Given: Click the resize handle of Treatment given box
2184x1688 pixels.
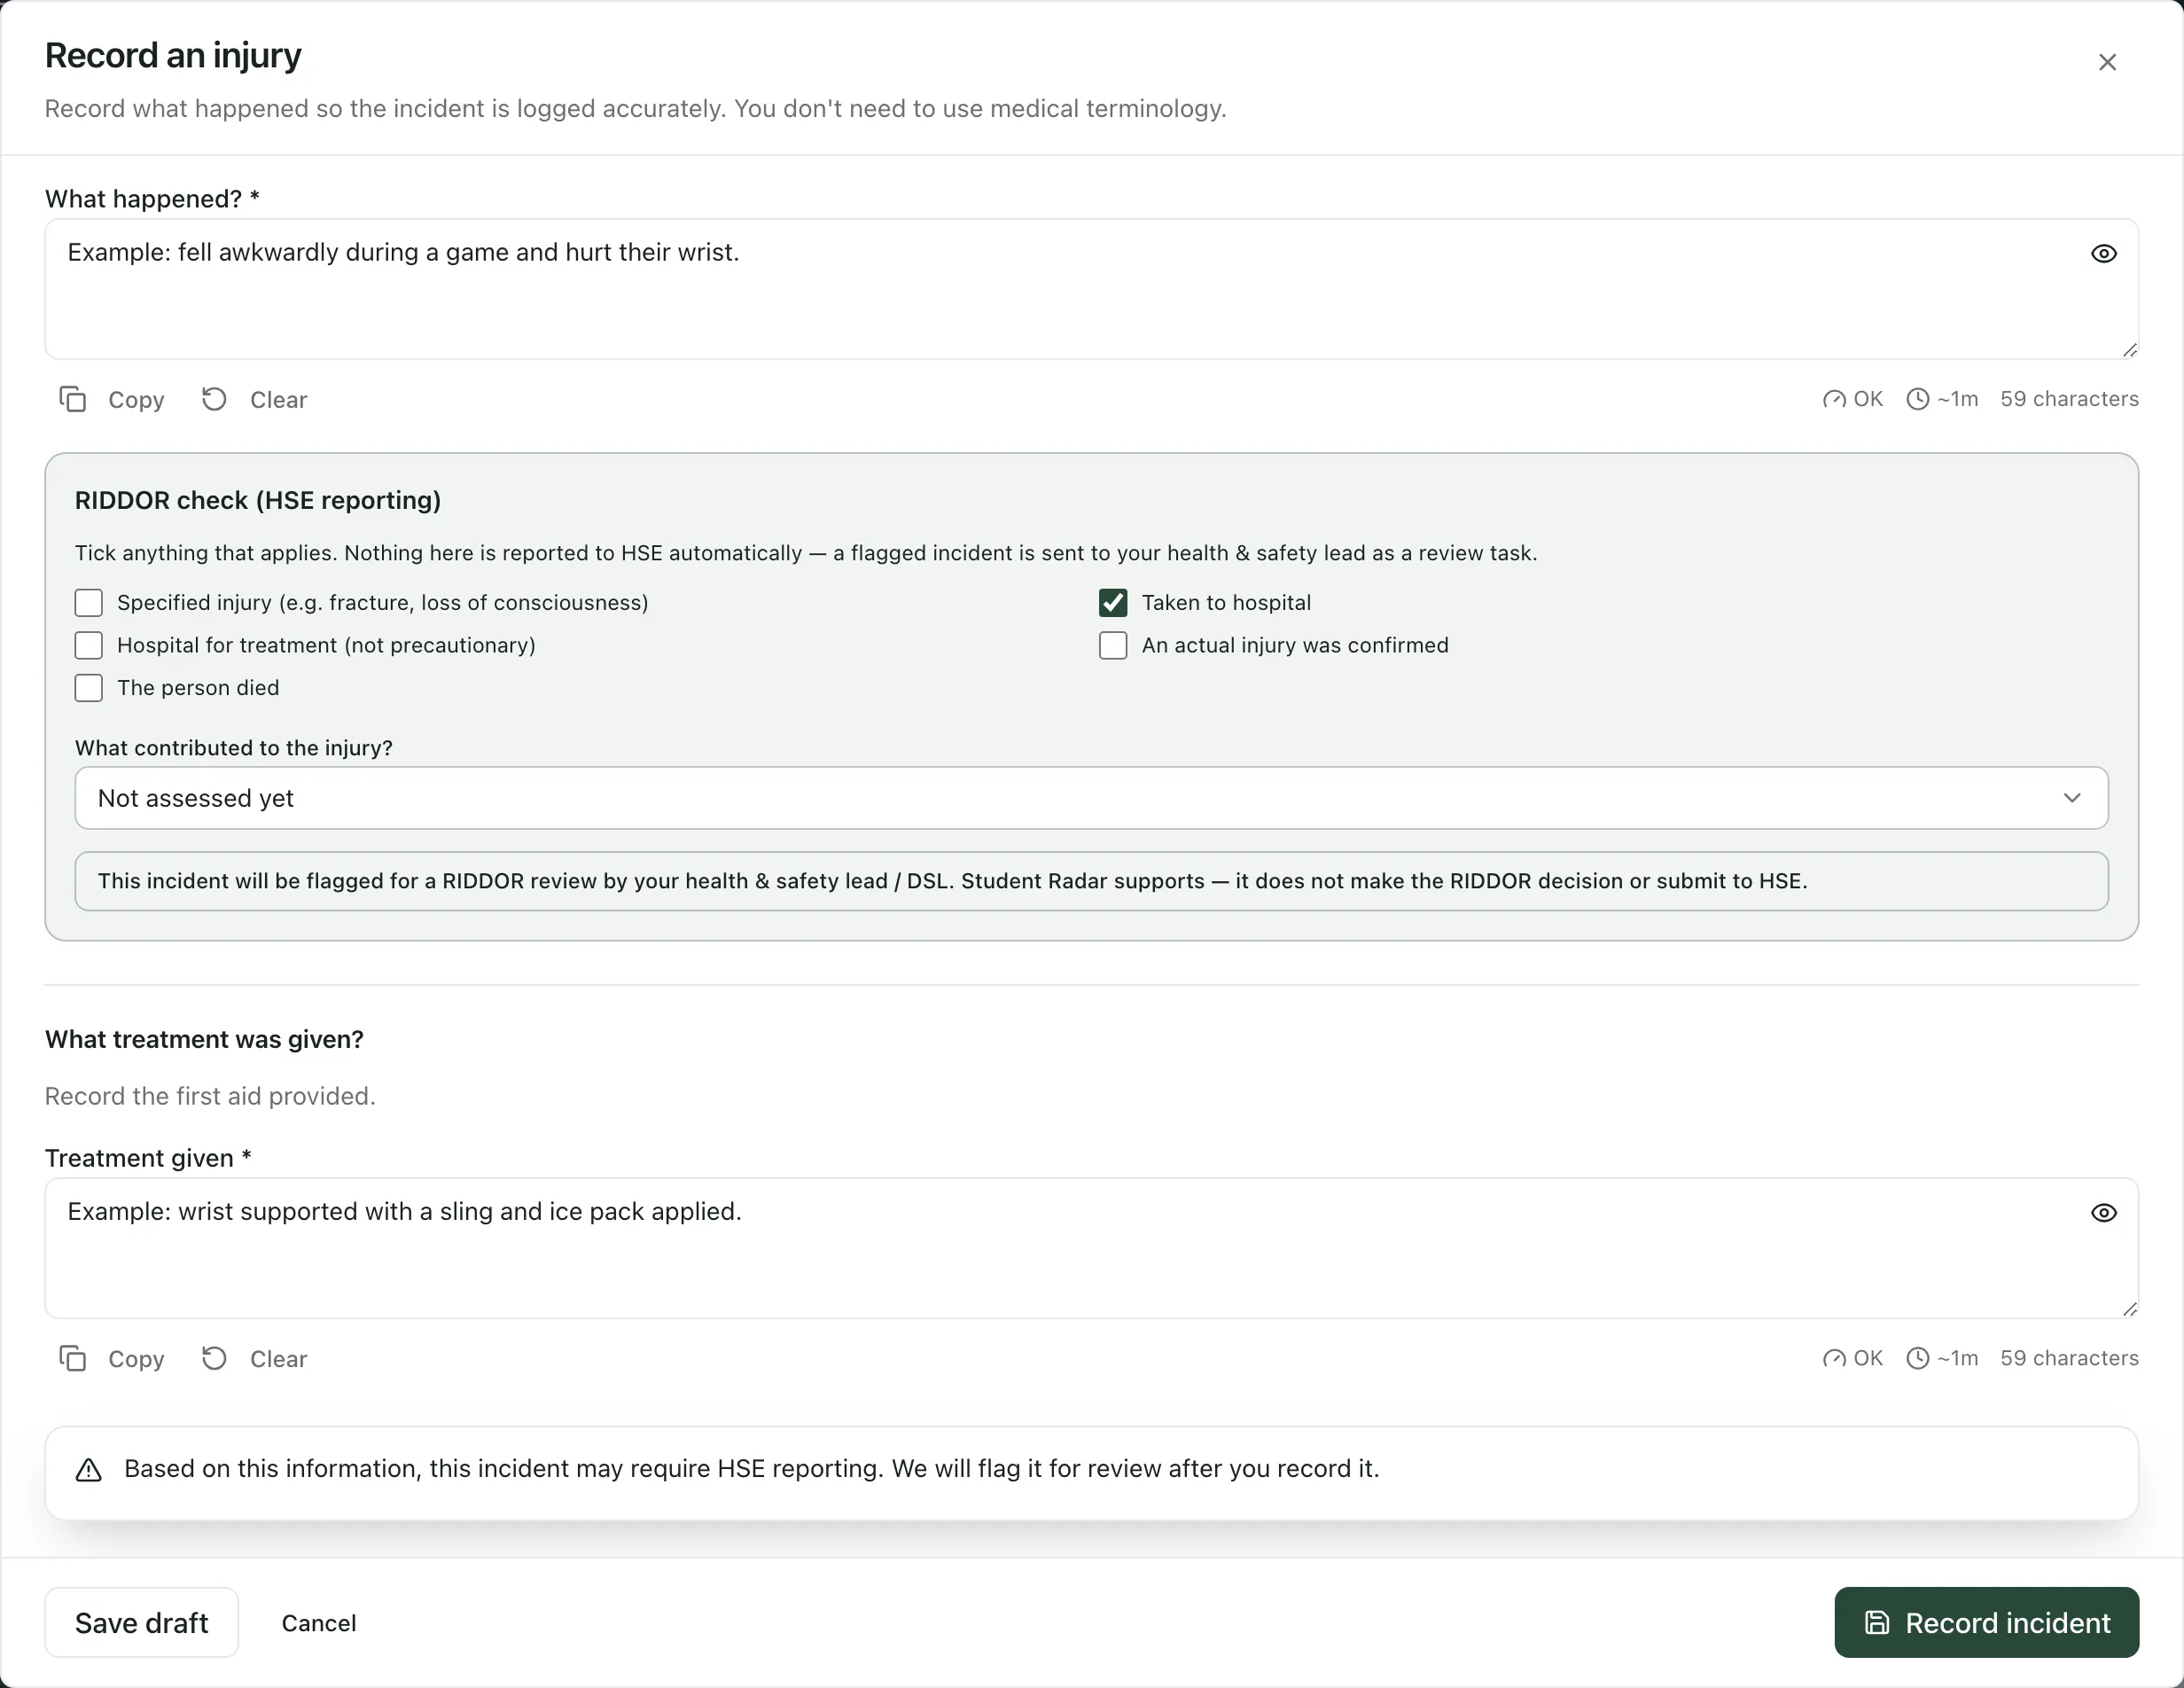Looking at the screenshot, I should click(2129, 1309).
